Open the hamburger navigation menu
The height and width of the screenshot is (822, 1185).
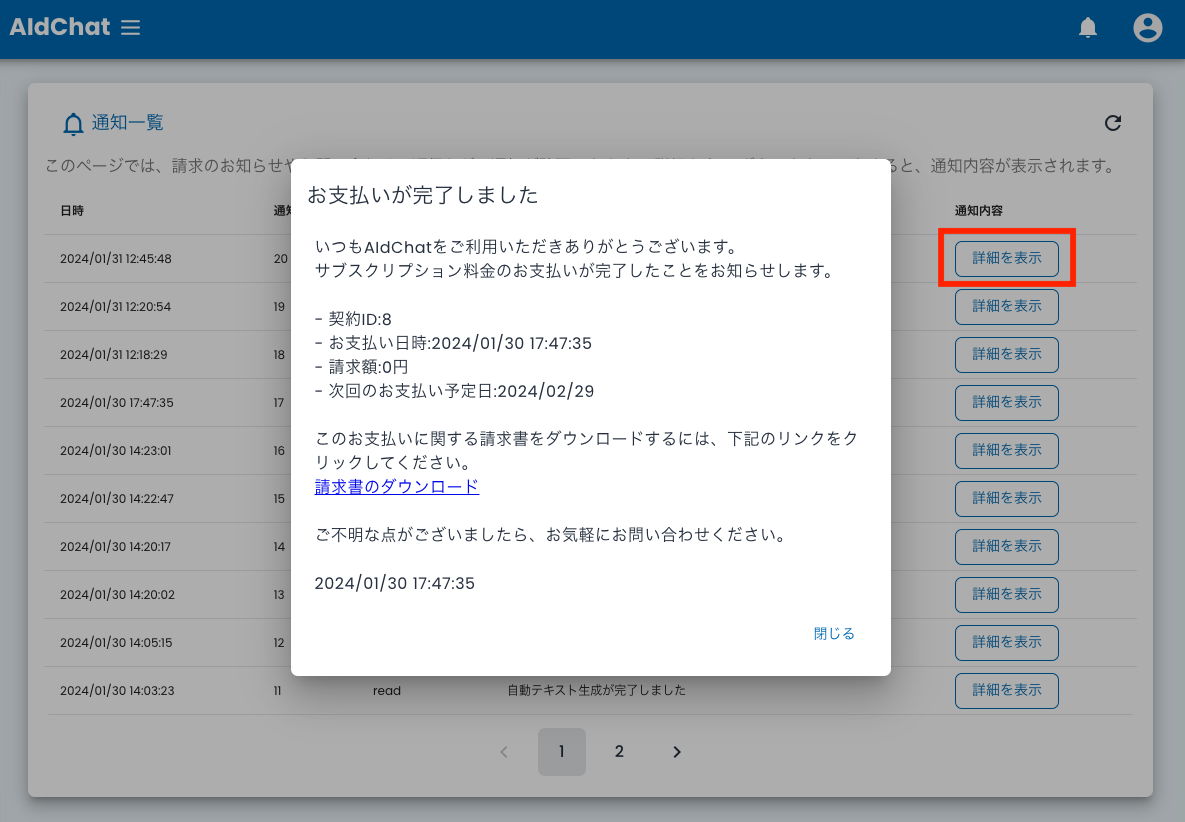131,27
